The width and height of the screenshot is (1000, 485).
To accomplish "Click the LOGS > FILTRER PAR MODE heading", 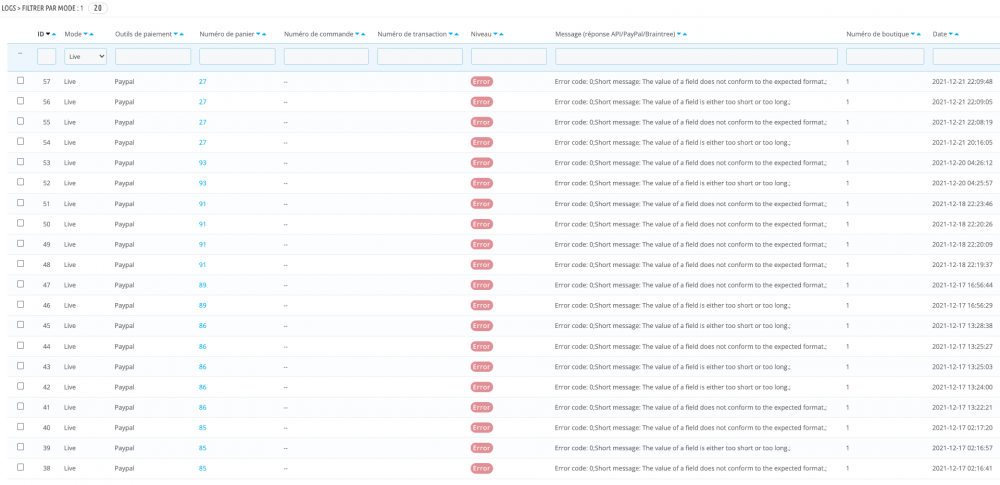I will pos(43,8).
